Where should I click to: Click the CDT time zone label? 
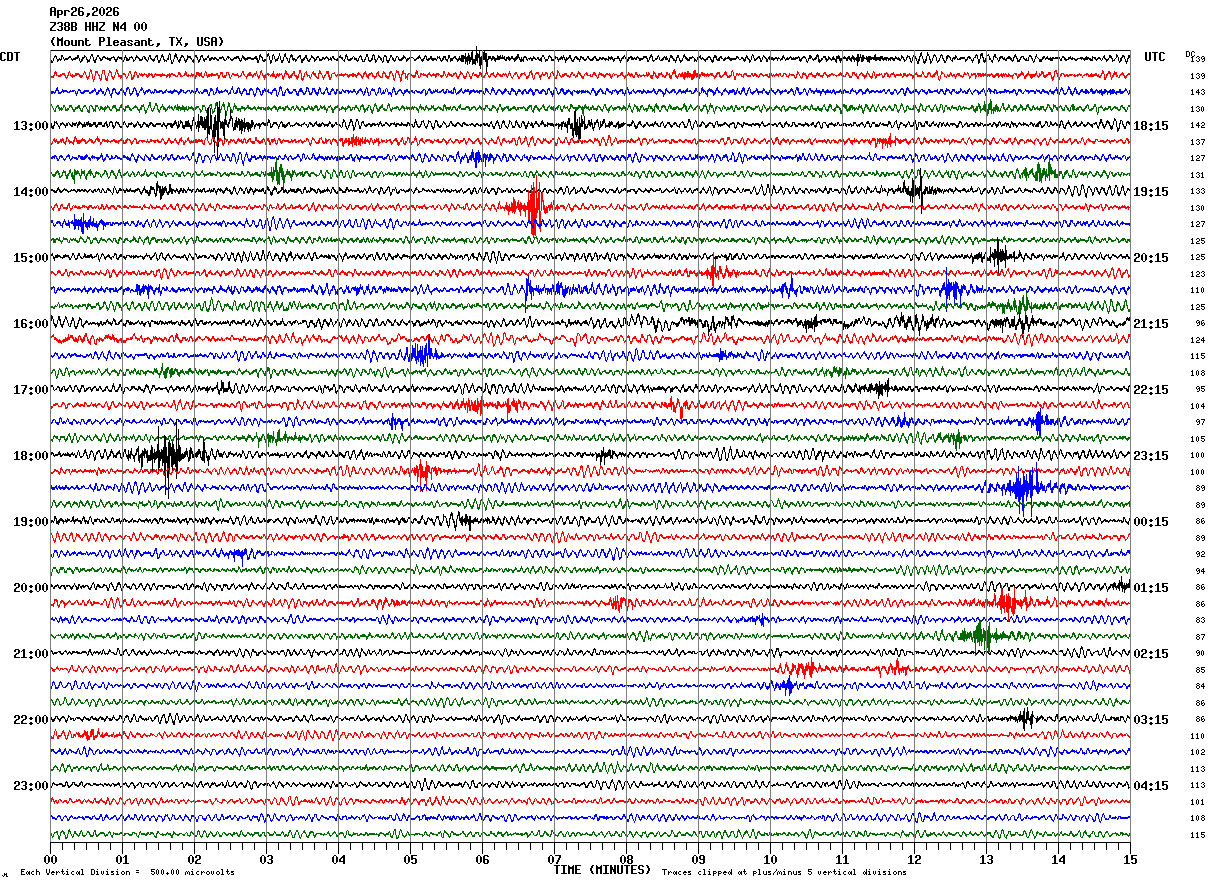(x=10, y=57)
